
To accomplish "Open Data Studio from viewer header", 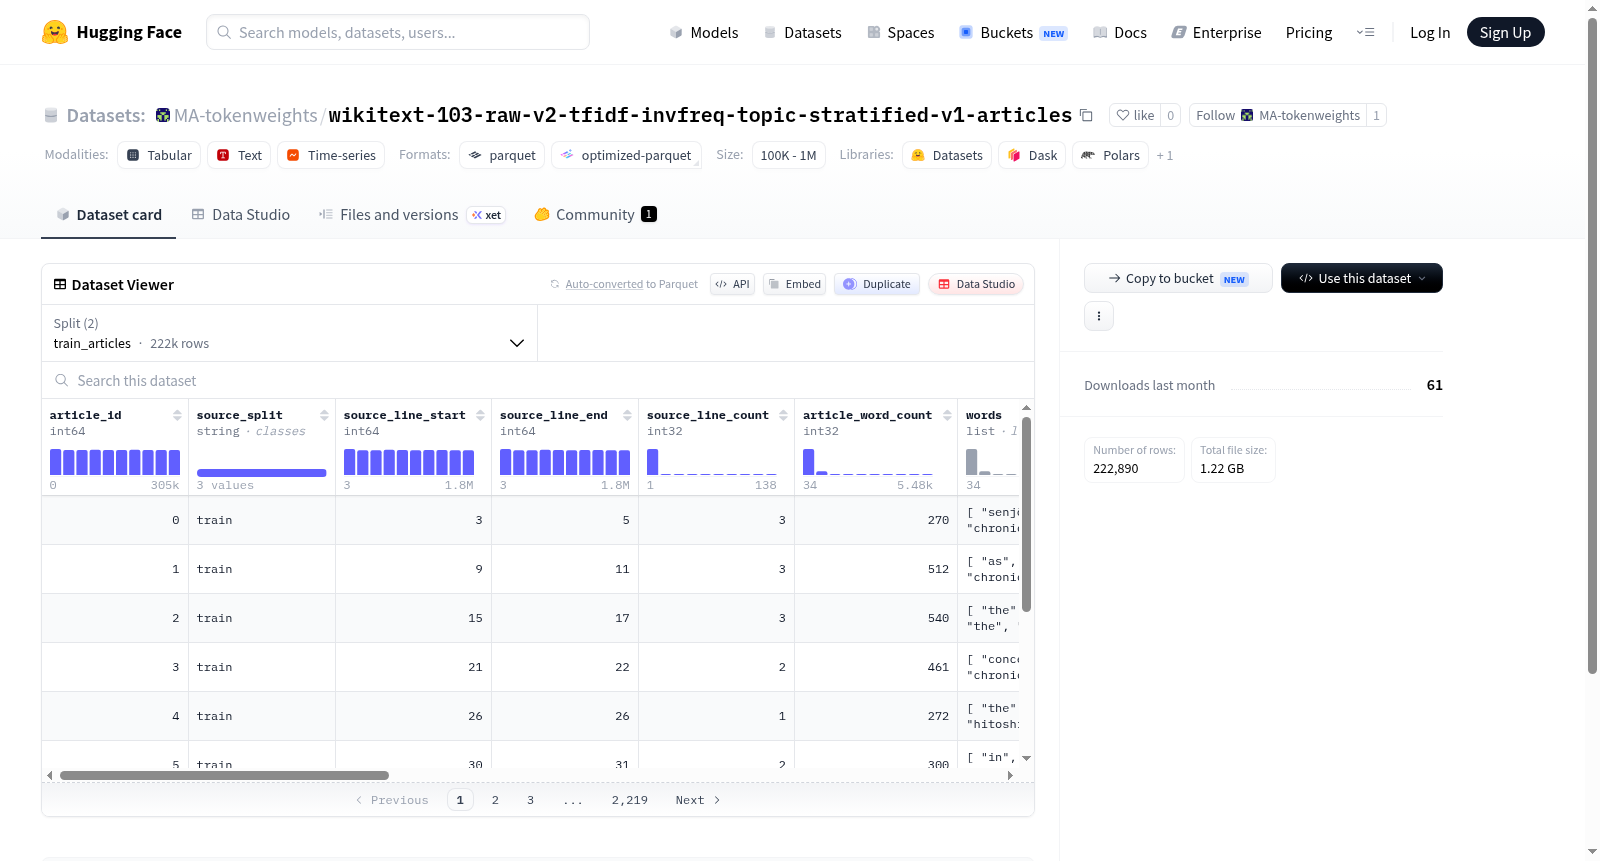I will 976,284.
